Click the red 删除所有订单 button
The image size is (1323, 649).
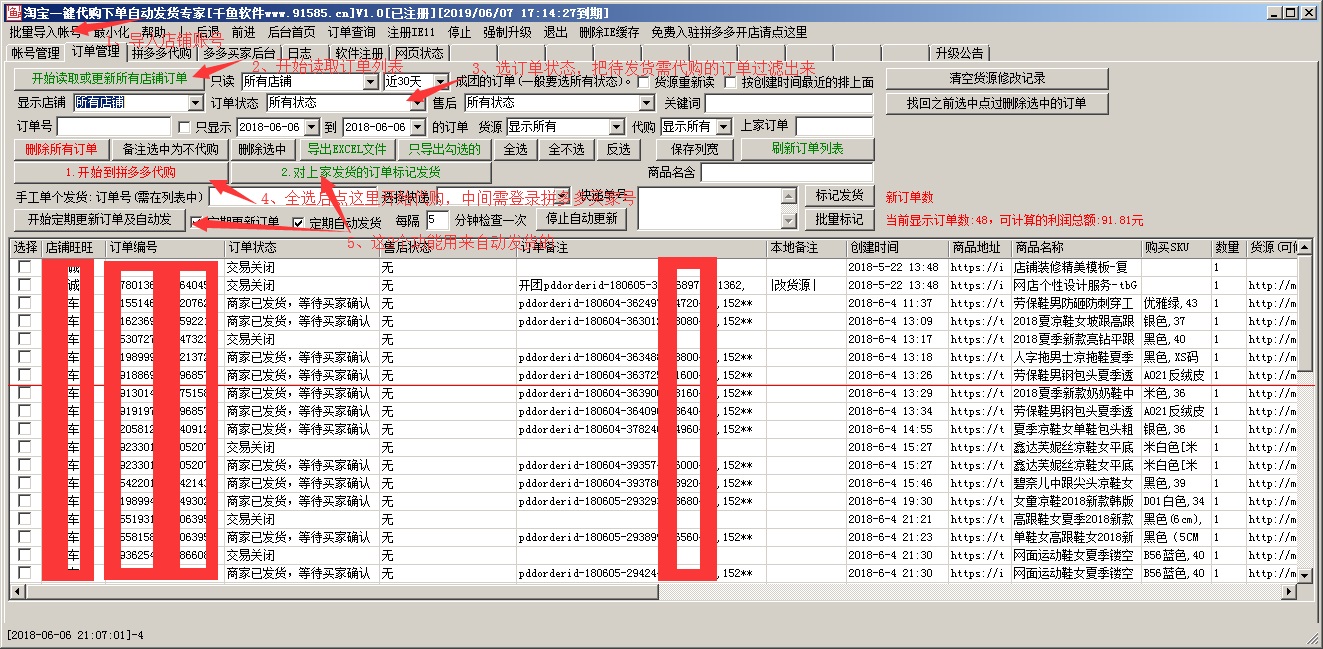coord(61,149)
